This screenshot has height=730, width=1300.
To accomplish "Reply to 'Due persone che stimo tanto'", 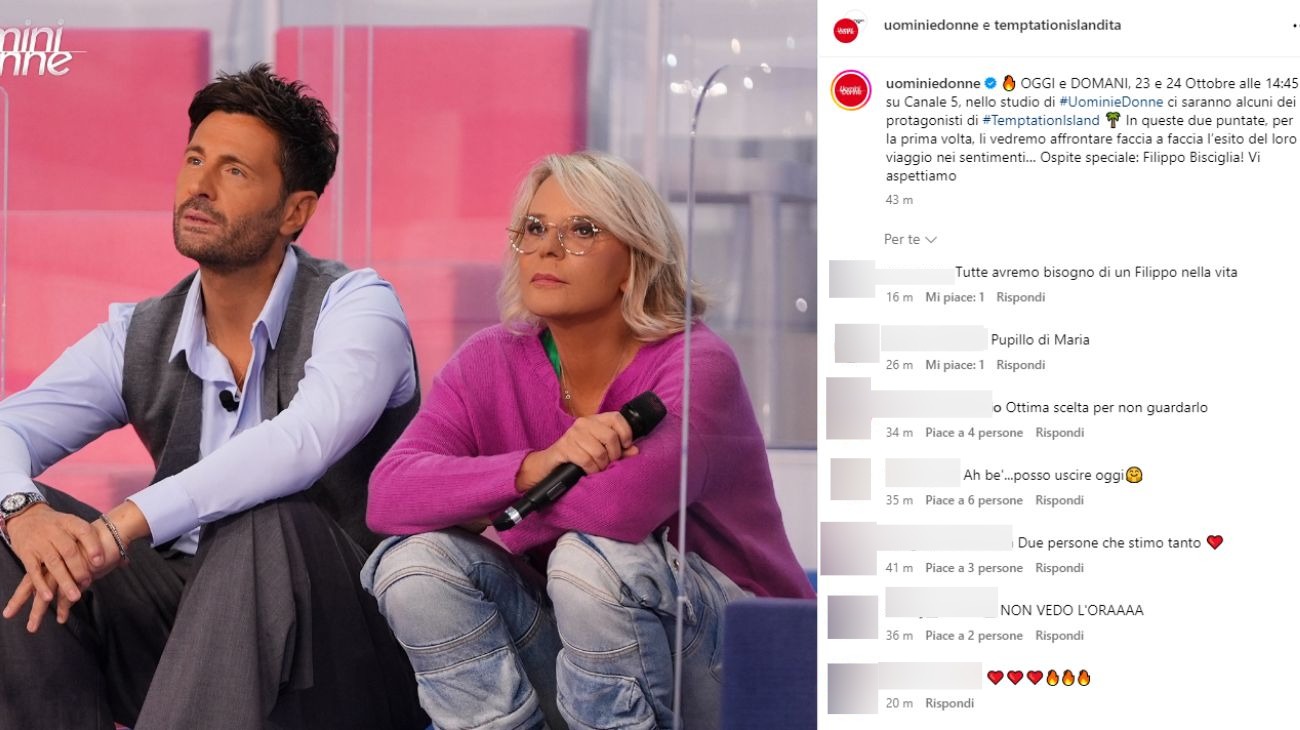I will (1060, 568).
